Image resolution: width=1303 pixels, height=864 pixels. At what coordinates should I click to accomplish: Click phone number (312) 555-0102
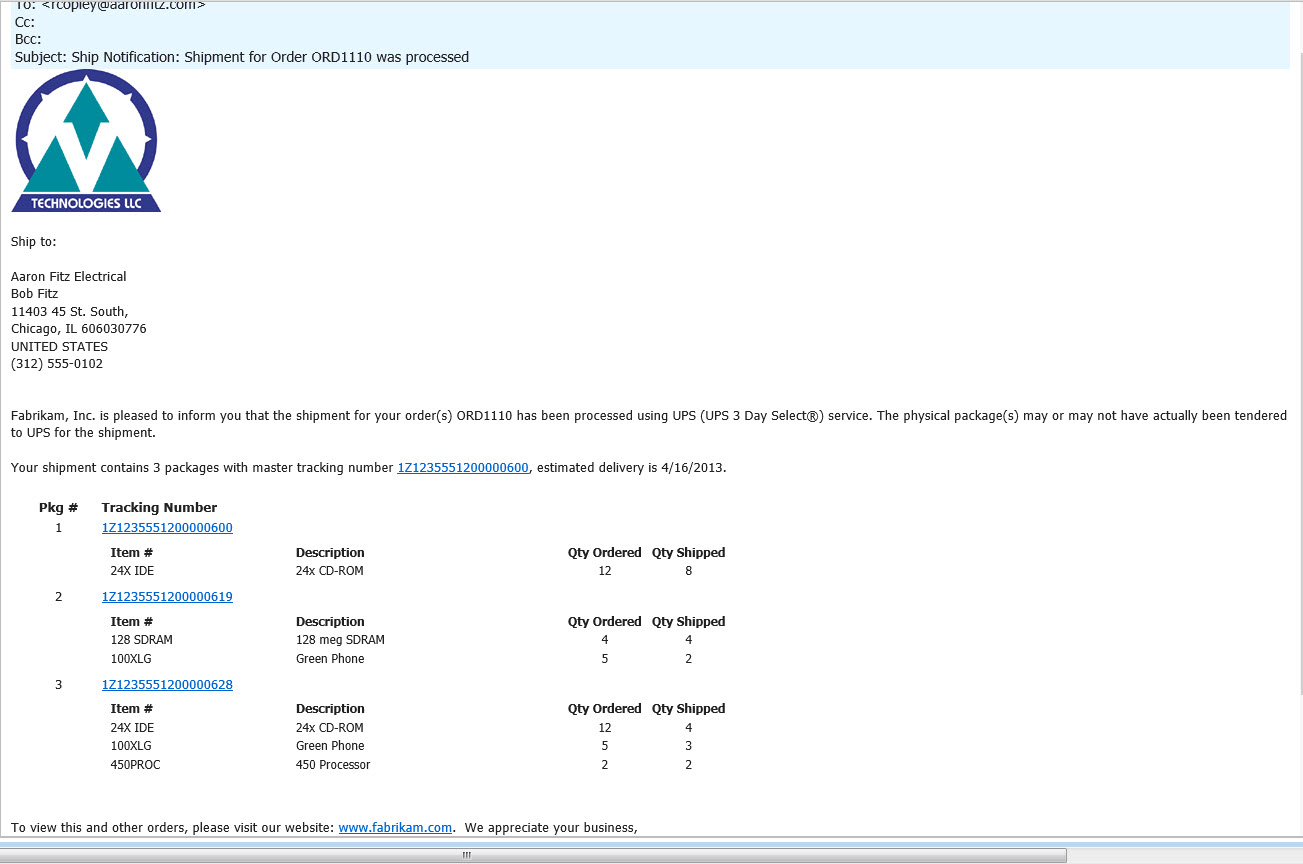[57, 364]
